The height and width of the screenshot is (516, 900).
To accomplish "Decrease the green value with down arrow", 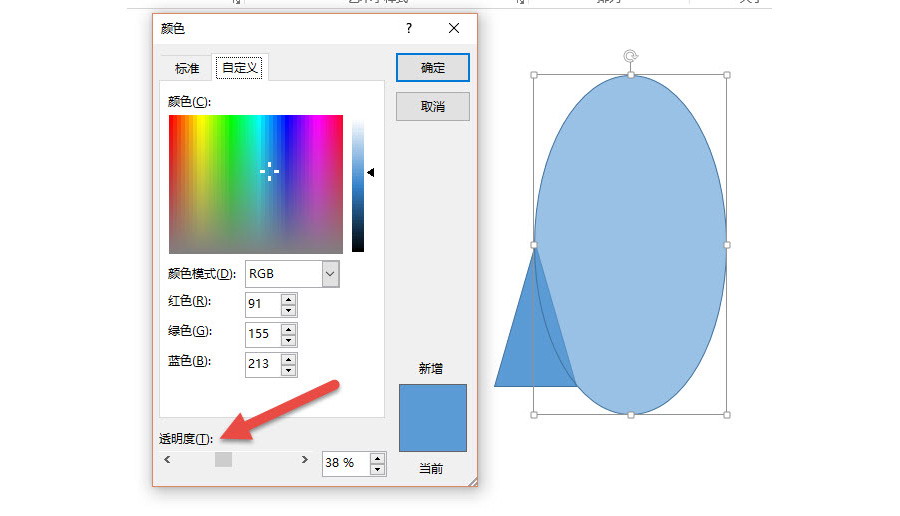I will tap(289, 340).
